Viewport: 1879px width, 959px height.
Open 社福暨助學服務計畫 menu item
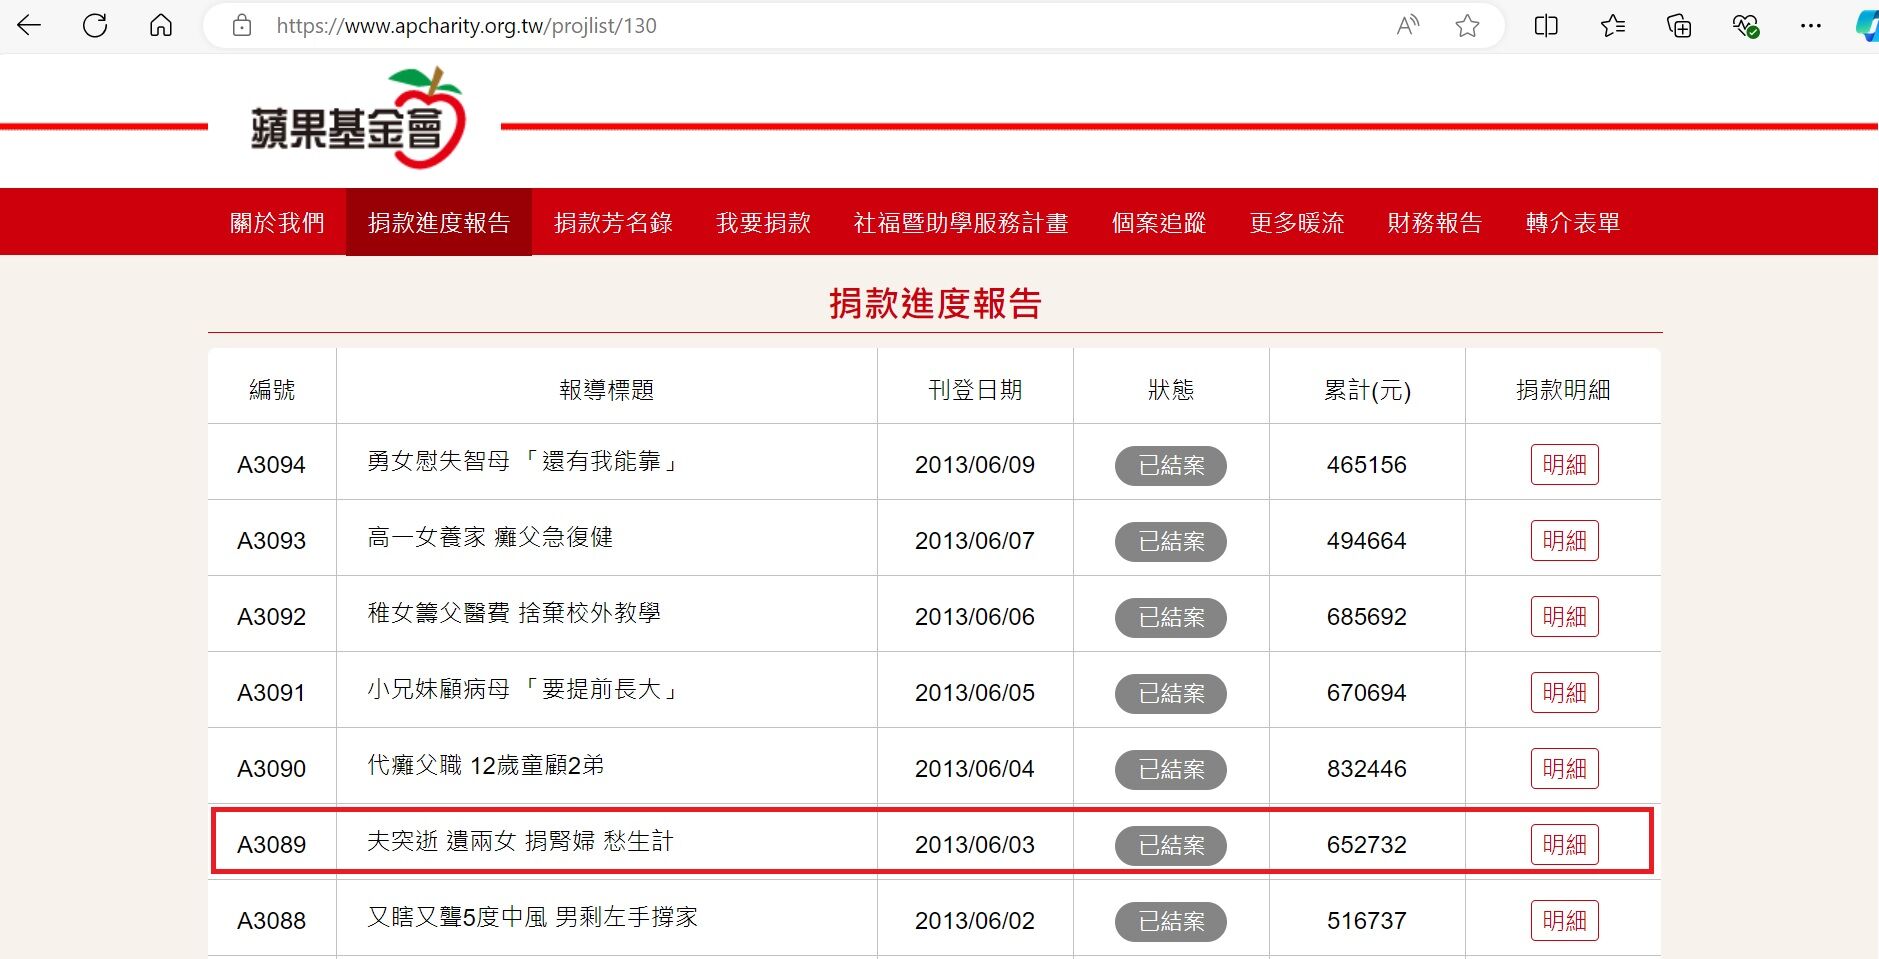click(x=961, y=222)
